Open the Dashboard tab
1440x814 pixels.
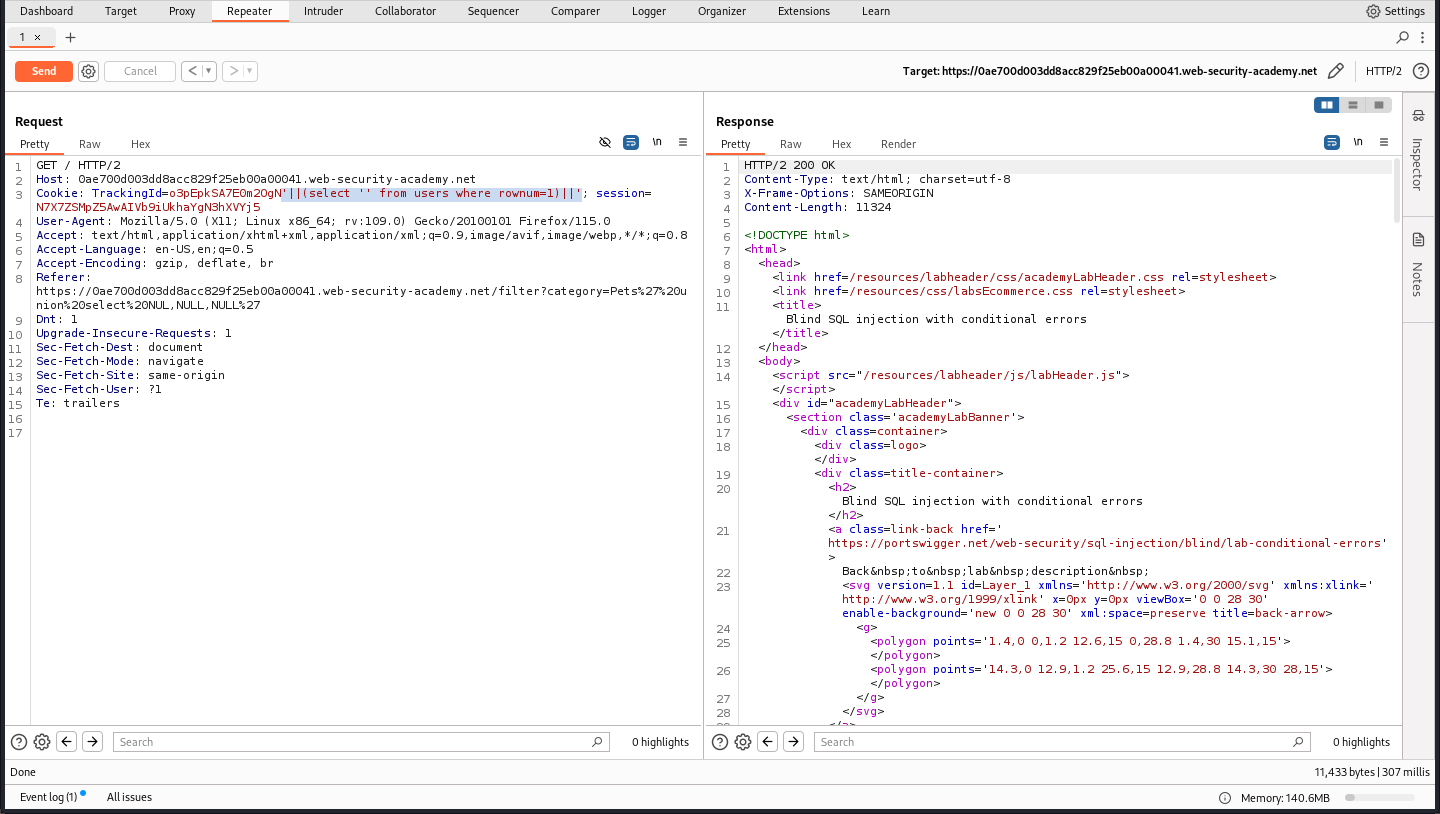47,11
